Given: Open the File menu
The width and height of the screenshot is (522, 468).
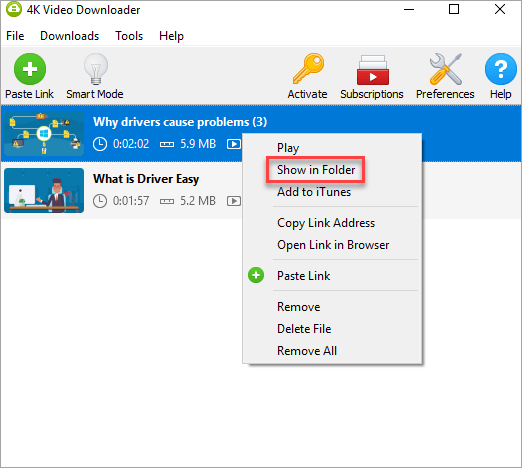Looking at the screenshot, I should click(x=15, y=36).
